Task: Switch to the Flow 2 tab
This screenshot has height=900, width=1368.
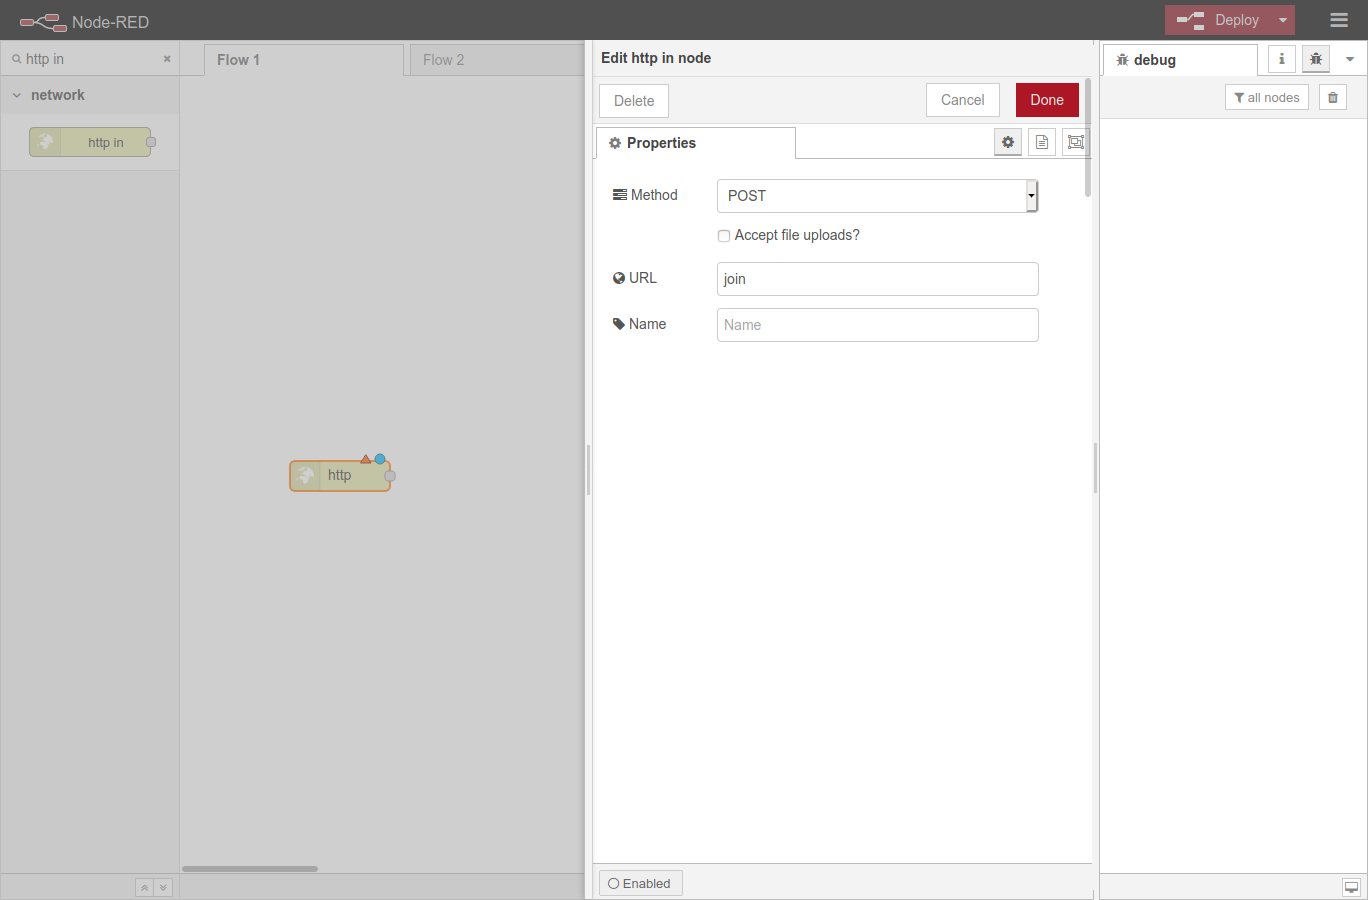Action: (443, 59)
